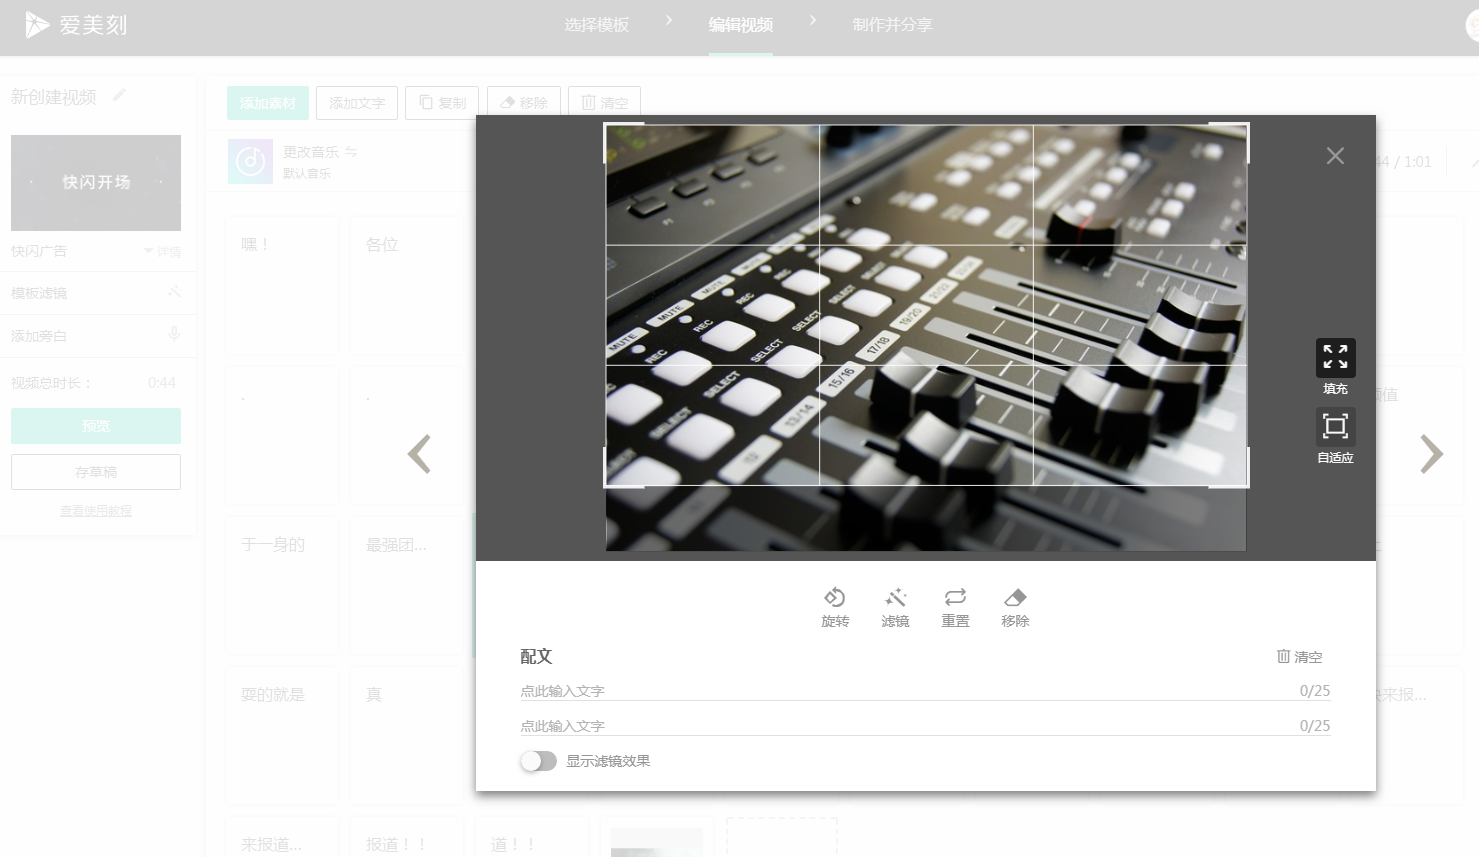The image size is (1479, 857).
Task: Click the 移除 eraser icon in dialog
Action: point(1015,598)
